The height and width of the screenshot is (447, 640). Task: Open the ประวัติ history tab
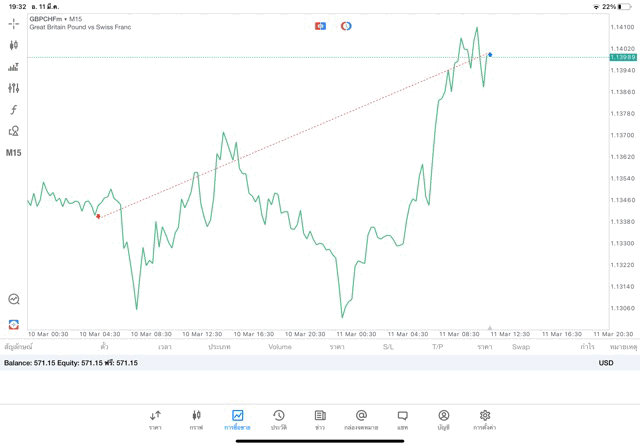278,418
